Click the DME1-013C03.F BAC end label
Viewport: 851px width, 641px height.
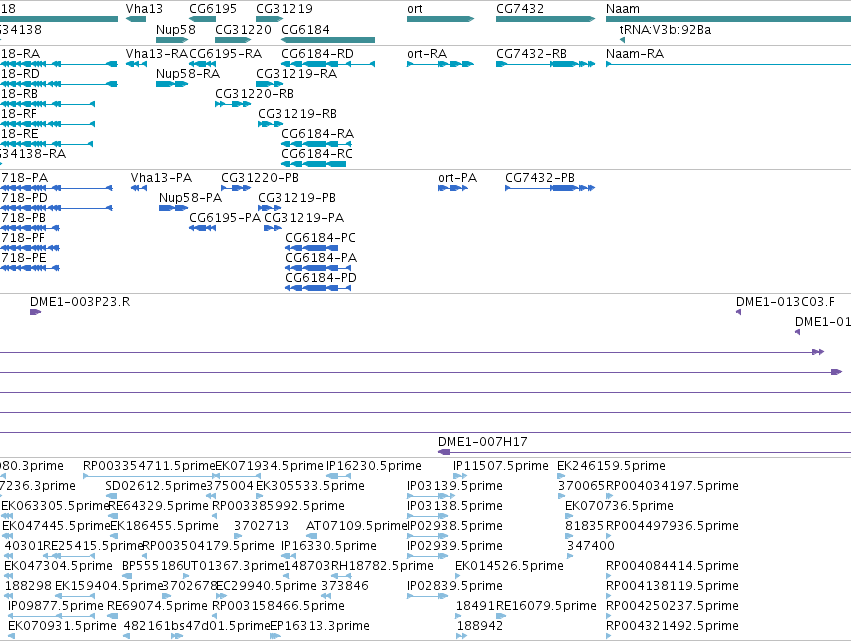(785, 302)
